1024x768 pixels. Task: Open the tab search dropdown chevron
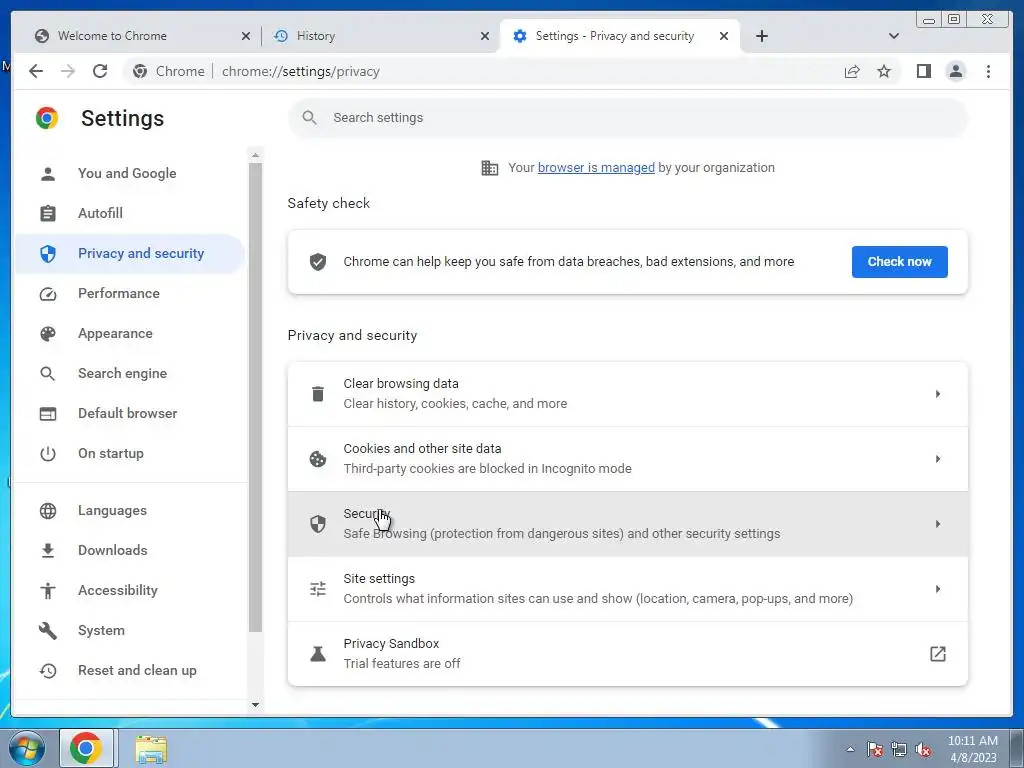(x=894, y=36)
